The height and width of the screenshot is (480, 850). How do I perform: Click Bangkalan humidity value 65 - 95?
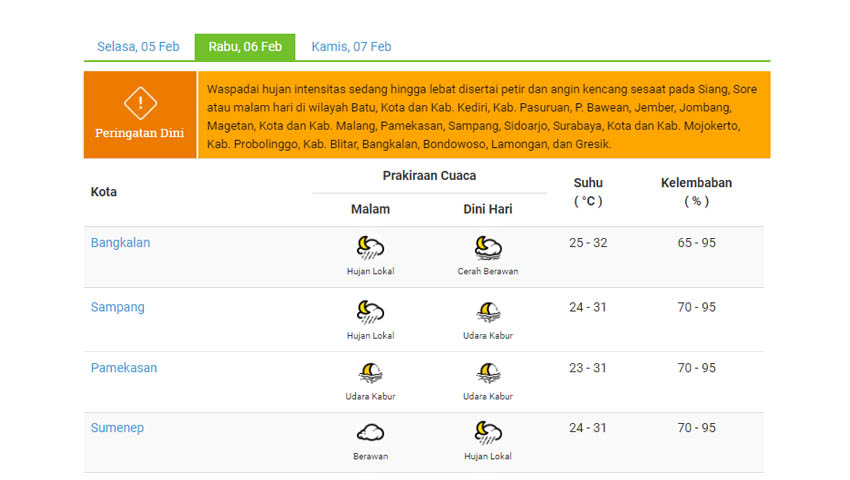(x=697, y=243)
